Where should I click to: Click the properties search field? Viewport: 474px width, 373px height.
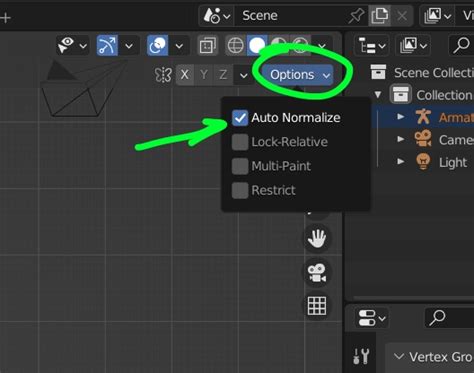(x=450, y=318)
